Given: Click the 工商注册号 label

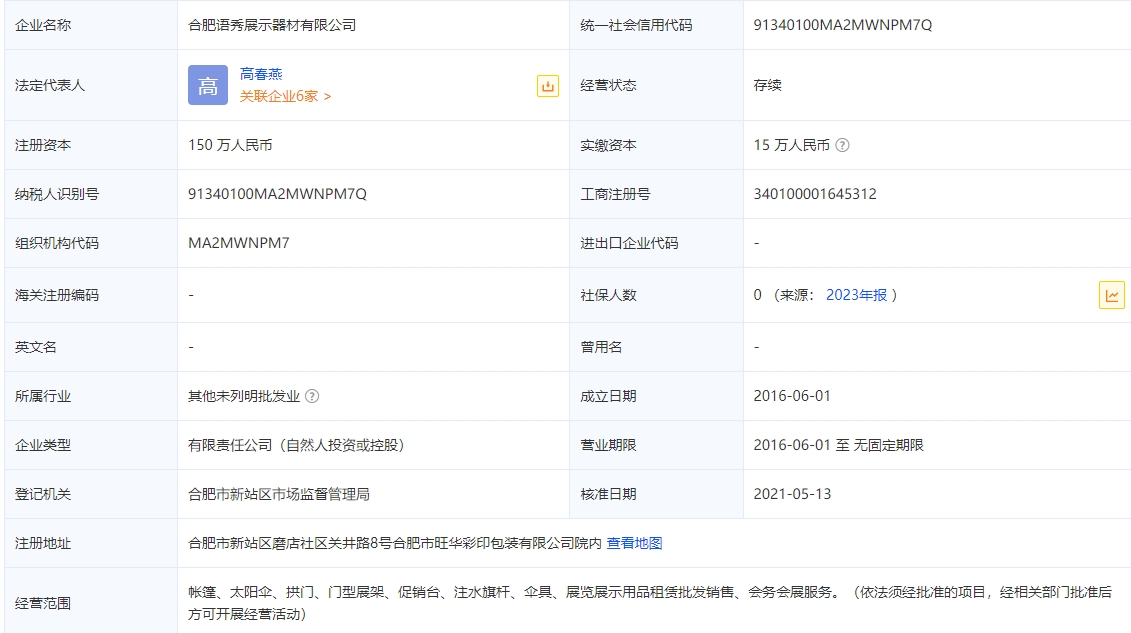Looking at the screenshot, I should tap(615, 194).
